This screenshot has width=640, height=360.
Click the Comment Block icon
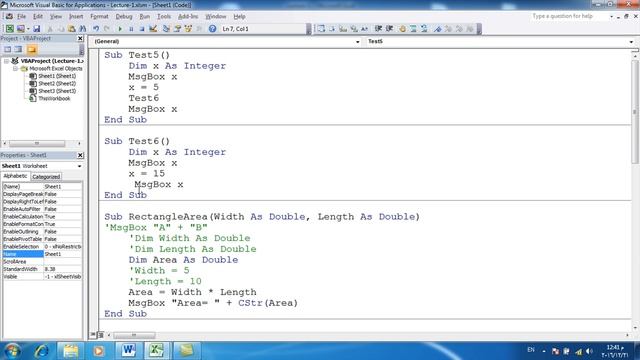[x=413, y=29]
